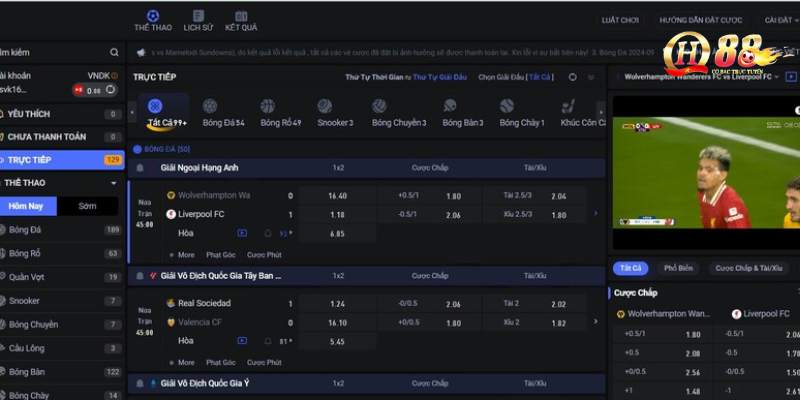Sort by Thứ Tự Giải Đấu

point(440,77)
